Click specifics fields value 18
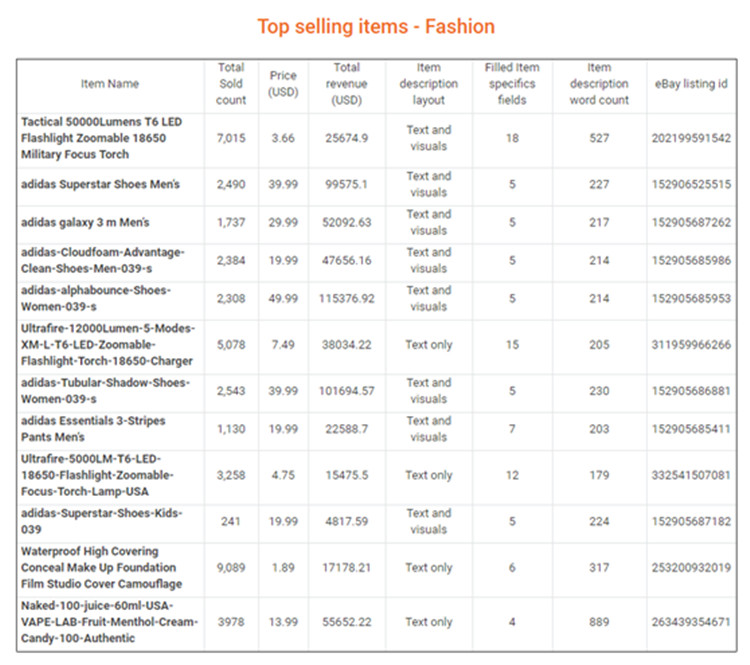 (512, 138)
